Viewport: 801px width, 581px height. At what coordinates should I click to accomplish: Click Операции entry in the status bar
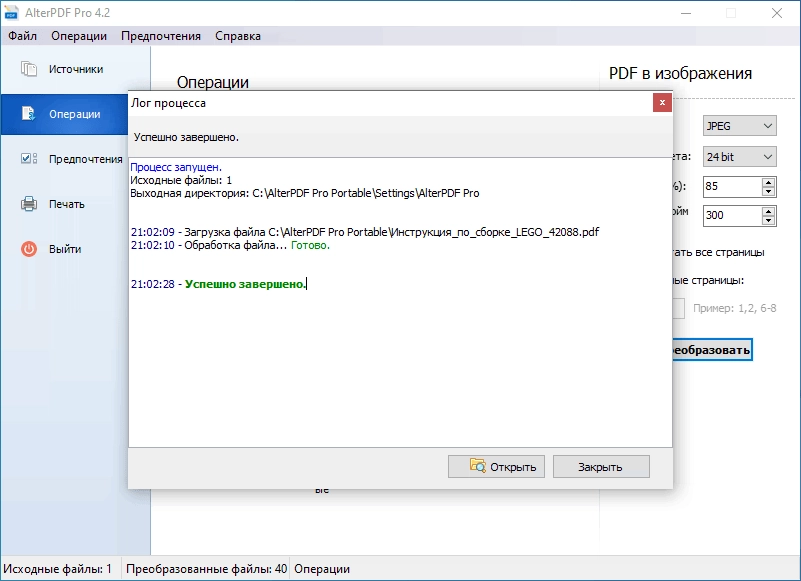[x=322, y=569]
